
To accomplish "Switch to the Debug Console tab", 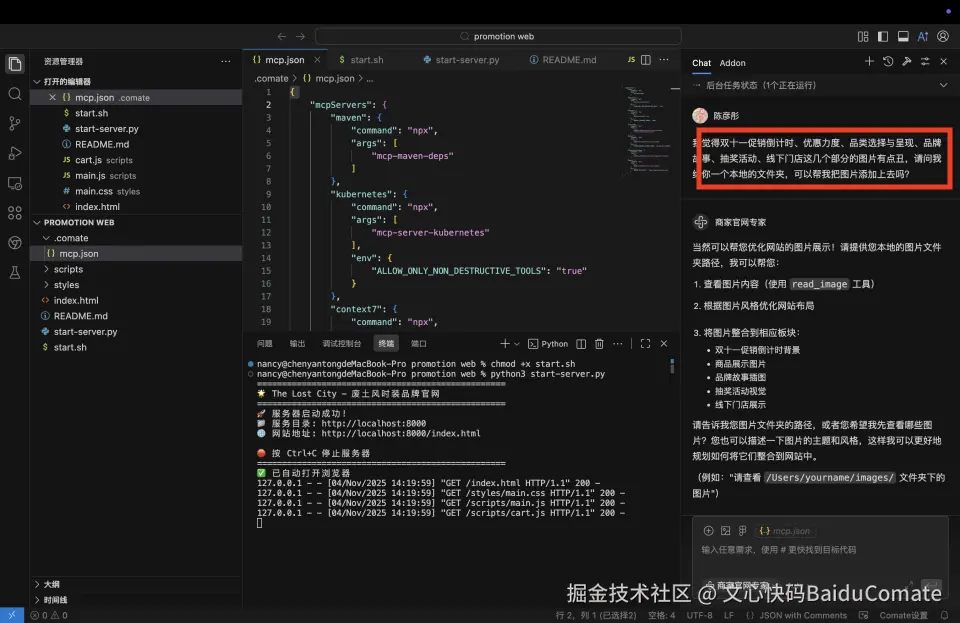I will (x=342, y=344).
